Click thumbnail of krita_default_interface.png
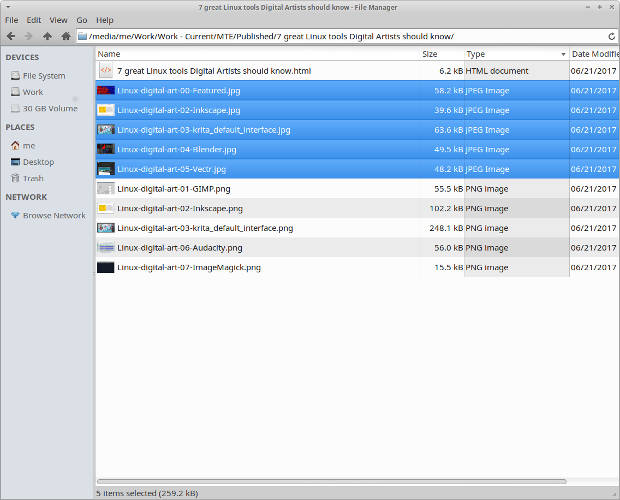620x500 pixels. [106, 228]
